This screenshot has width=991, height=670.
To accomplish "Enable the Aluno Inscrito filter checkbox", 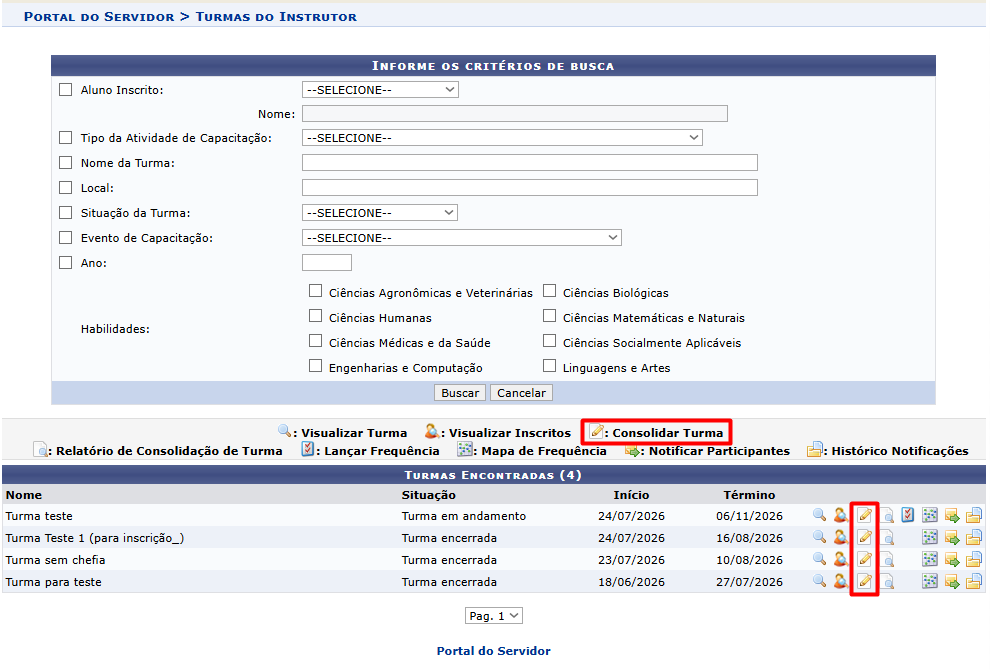I will pyautogui.click(x=66, y=90).
